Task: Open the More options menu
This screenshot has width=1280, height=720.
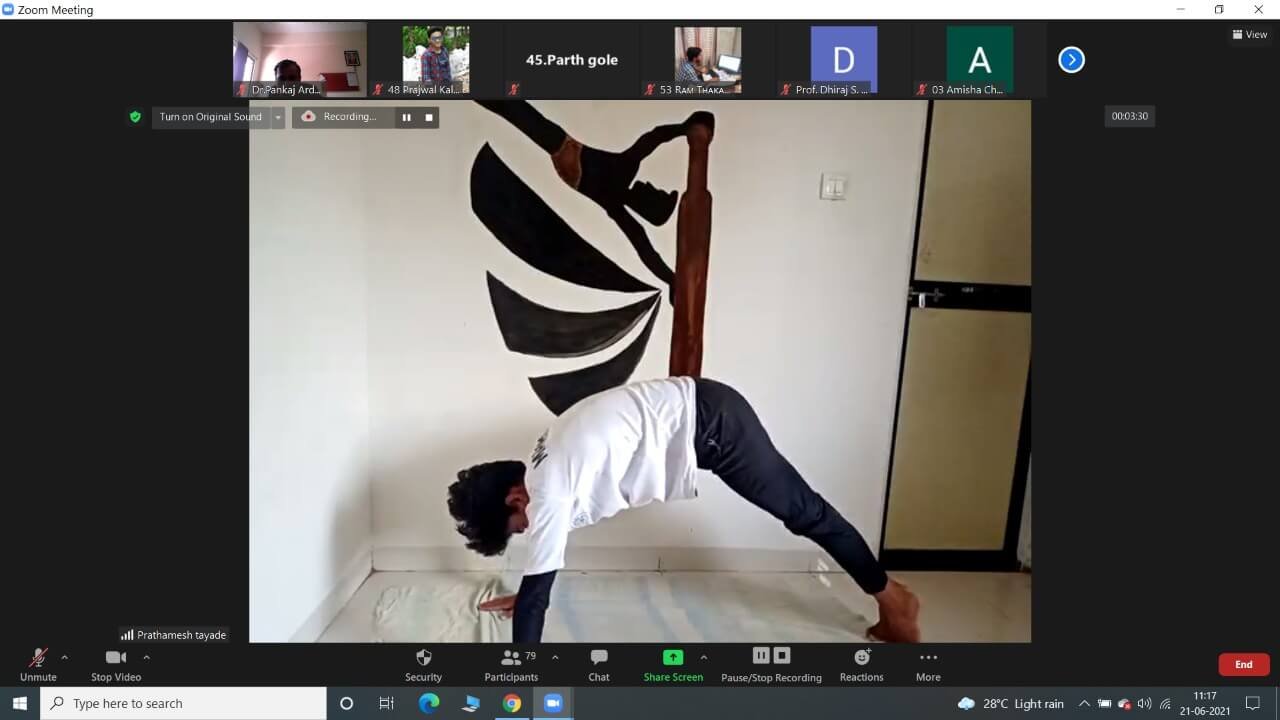Action: click(x=928, y=665)
